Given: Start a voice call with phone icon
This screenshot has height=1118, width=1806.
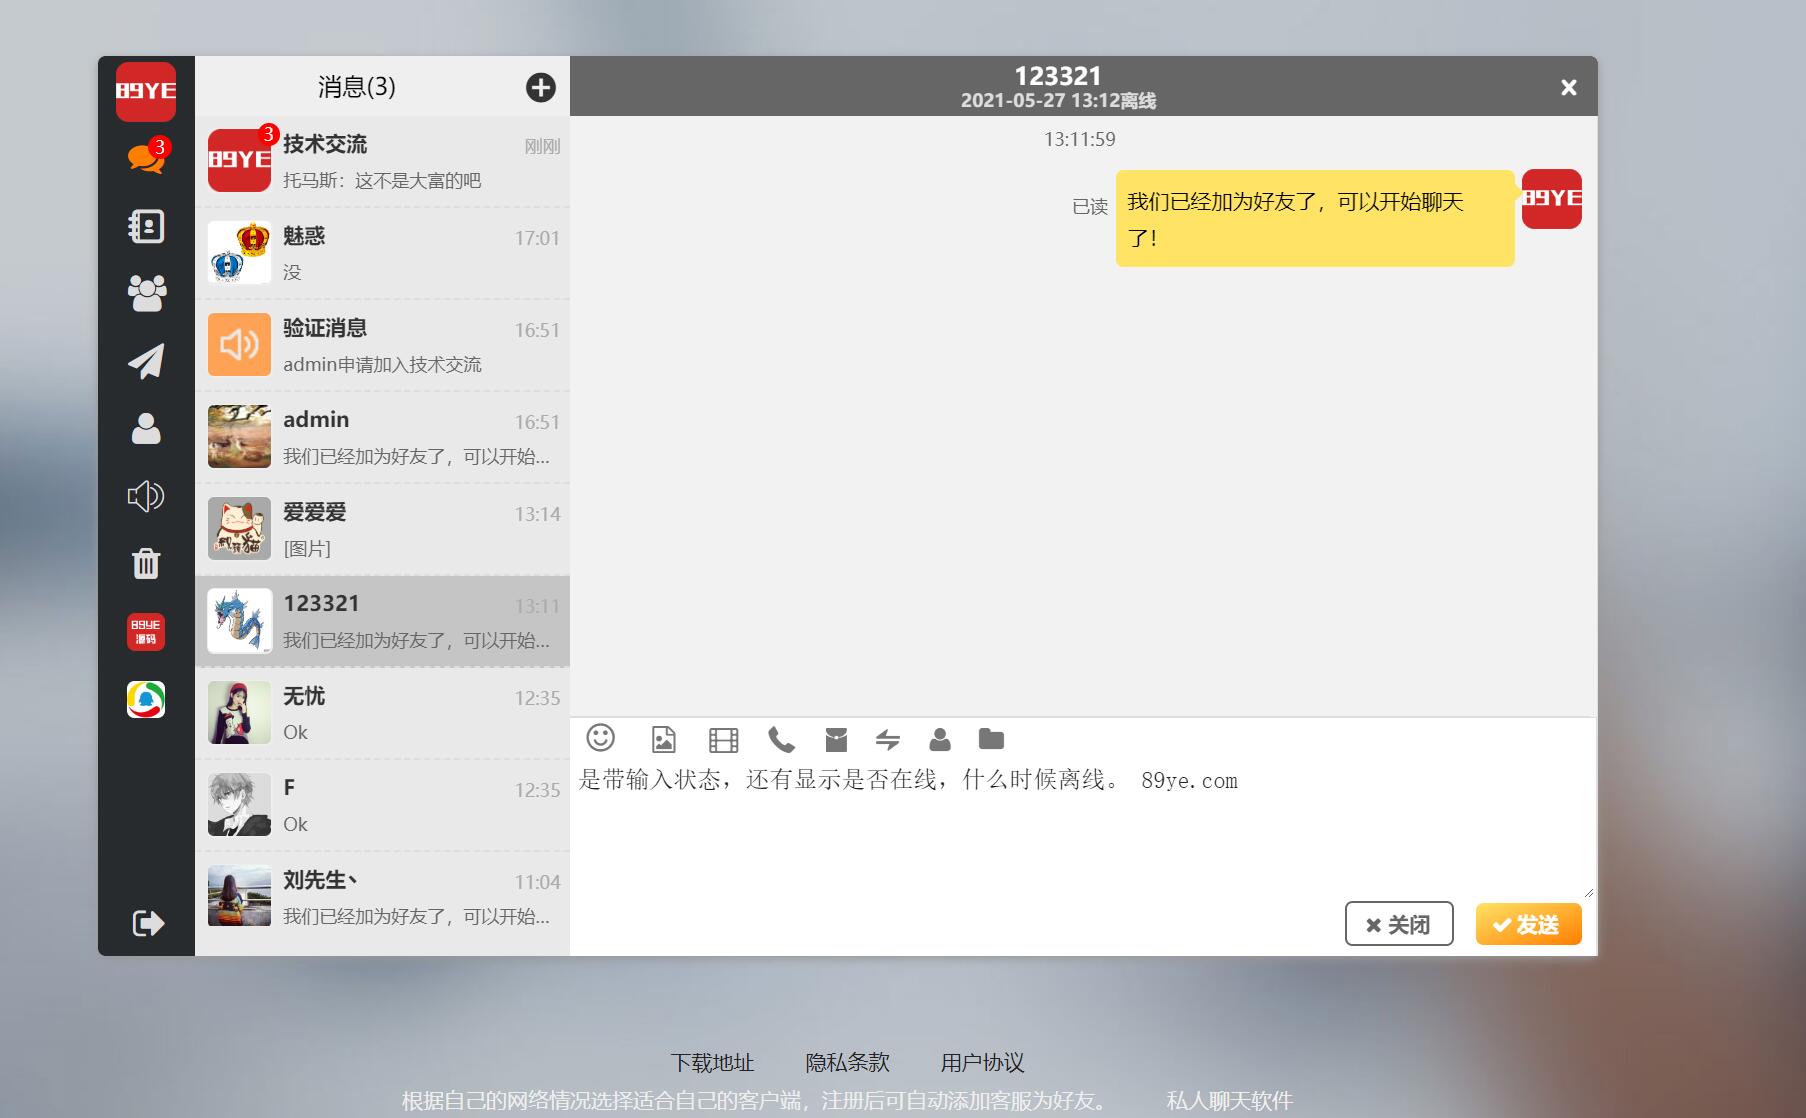Looking at the screenshot, I should point(781,740).
